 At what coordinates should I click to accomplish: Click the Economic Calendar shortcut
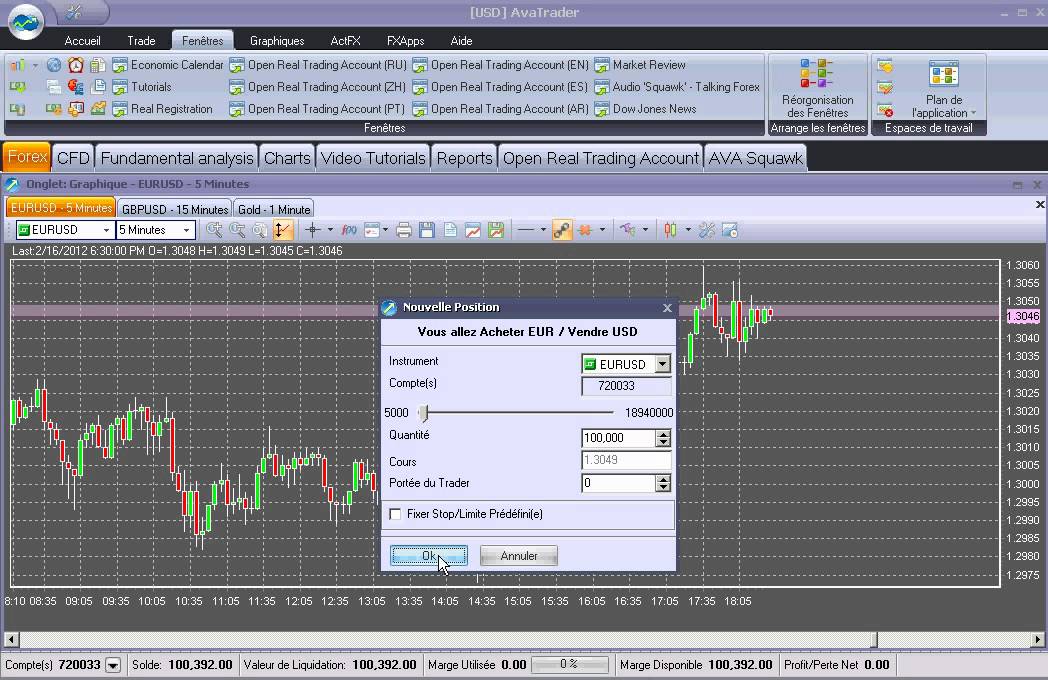[168, 65]
